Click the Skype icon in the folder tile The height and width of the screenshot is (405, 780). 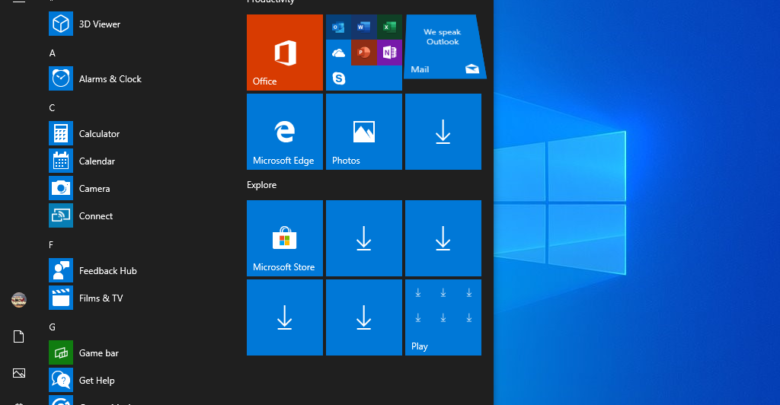click(x=338, y=78)
